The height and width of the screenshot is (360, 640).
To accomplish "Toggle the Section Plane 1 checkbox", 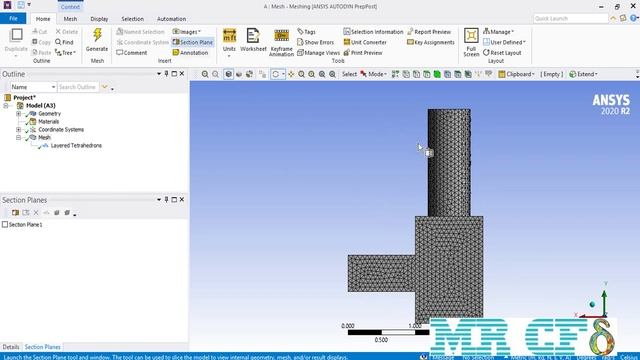I will click(5, 224).
